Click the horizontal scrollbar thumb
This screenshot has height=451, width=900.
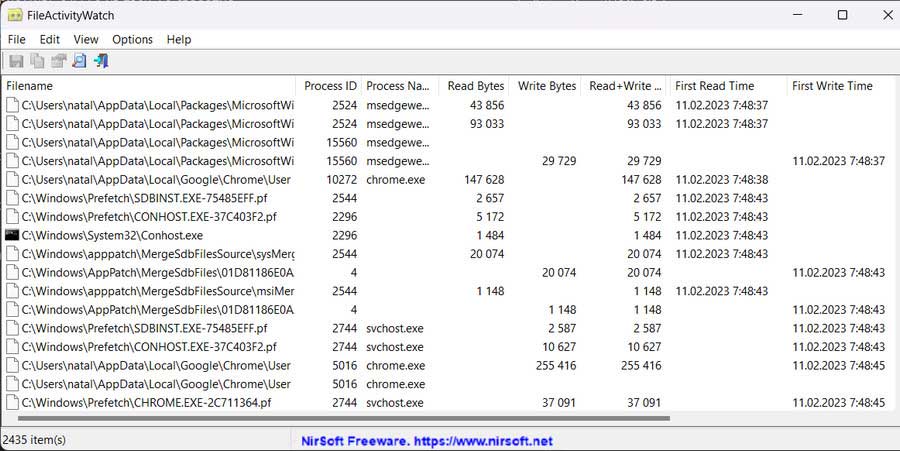coord(344,418)
